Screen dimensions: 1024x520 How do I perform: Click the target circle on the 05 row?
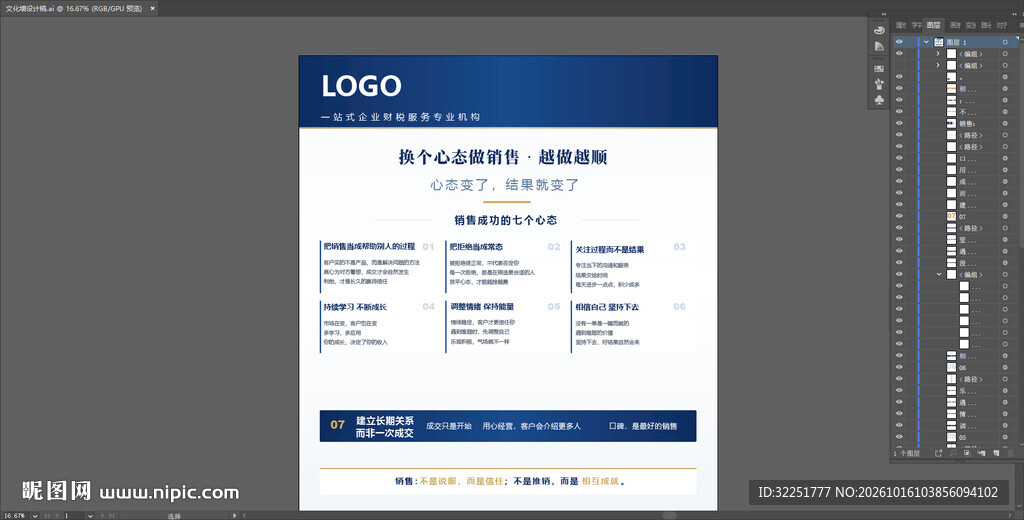pos(1005,437)
